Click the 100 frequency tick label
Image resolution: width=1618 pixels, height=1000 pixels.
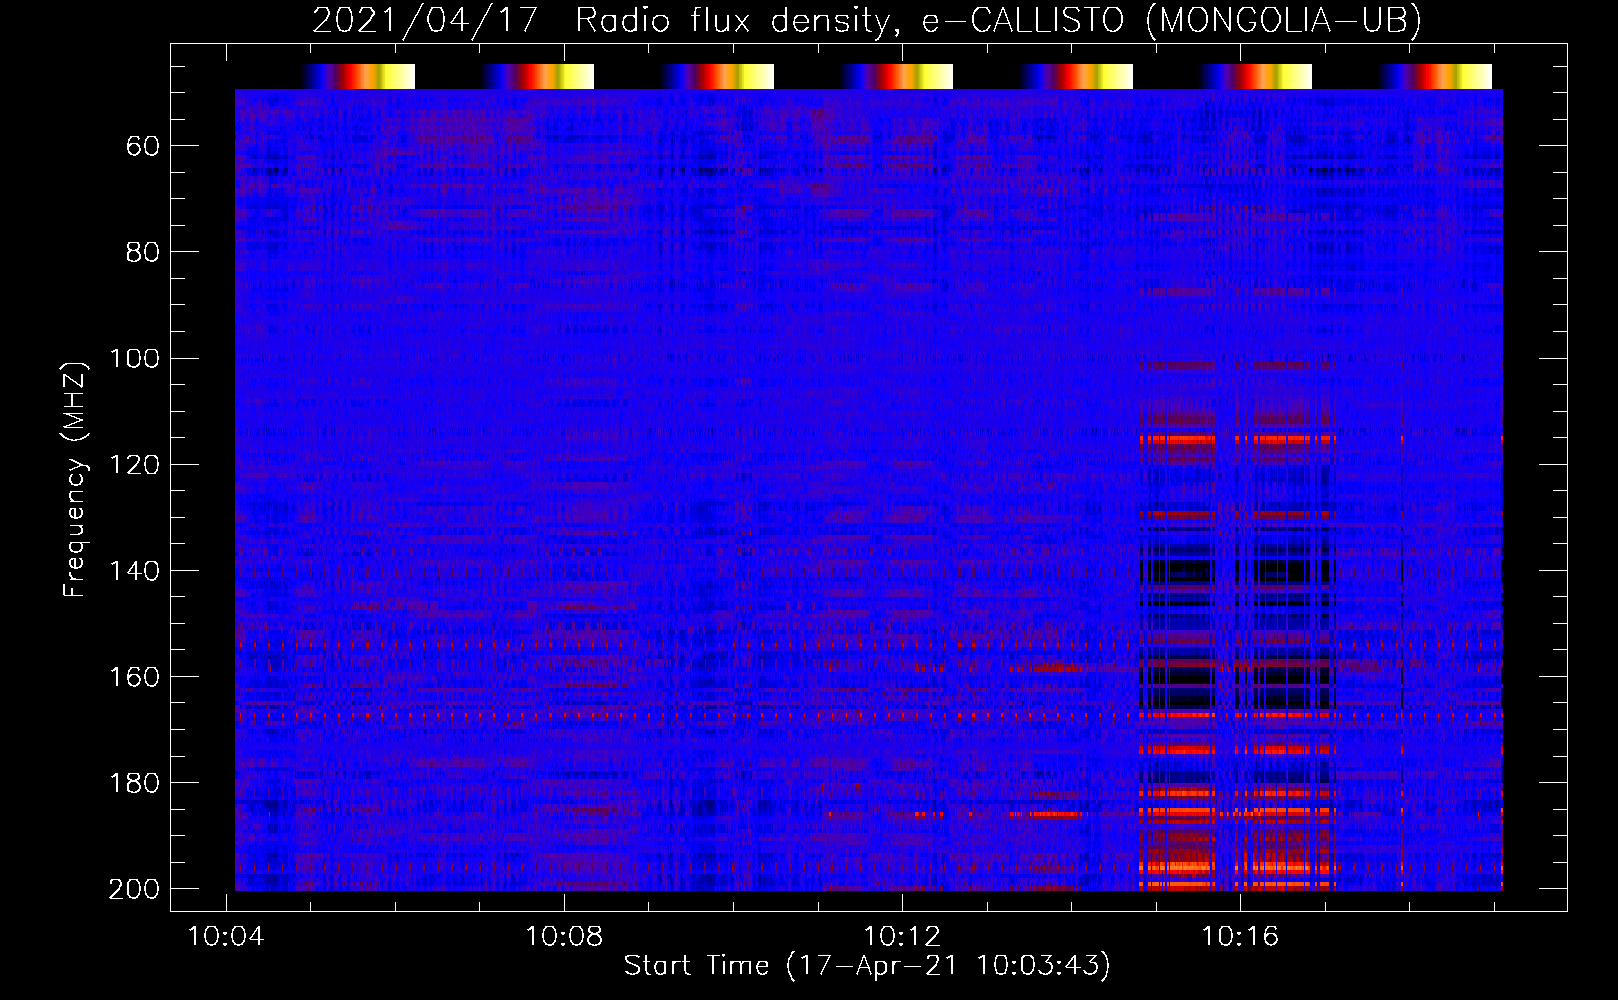click(x=134, y=359)
